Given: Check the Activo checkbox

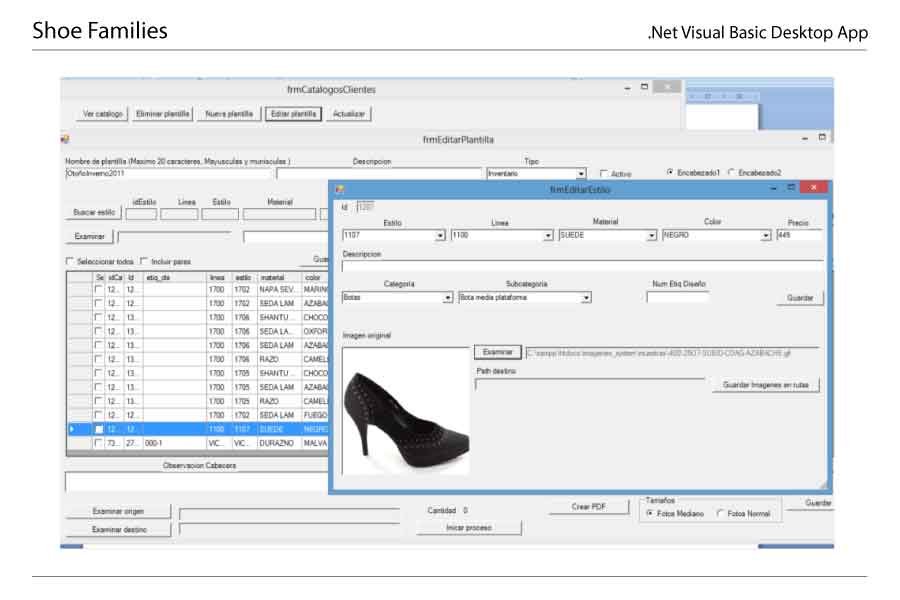Looking at the screenshot, I should tap(603, 174).
